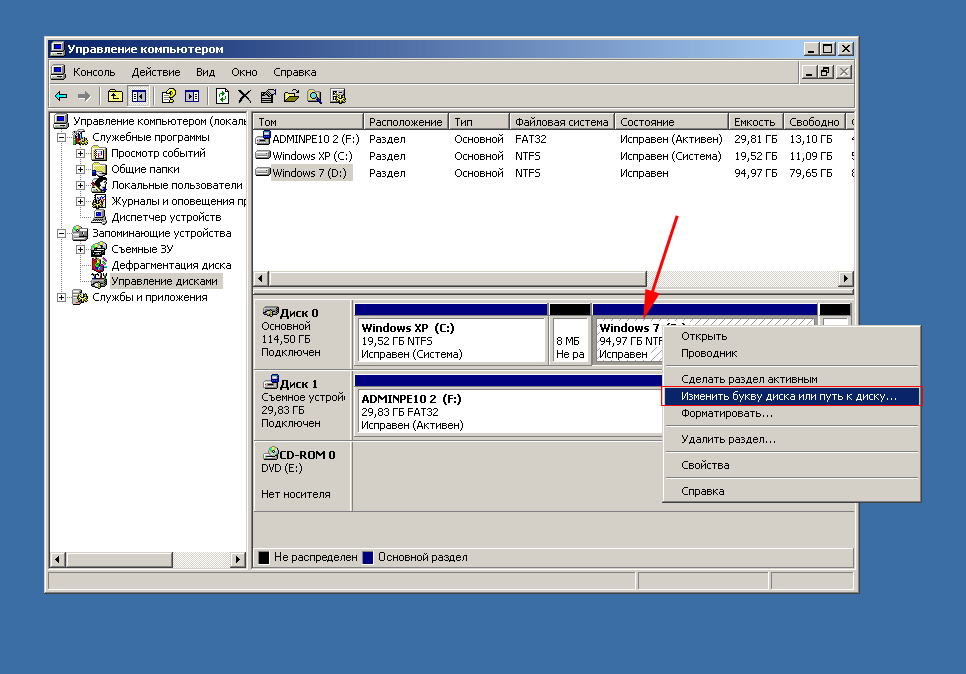The image size is (966, 674).
Task: Choose Открыть in the context menu
Action: click(791, 336)
